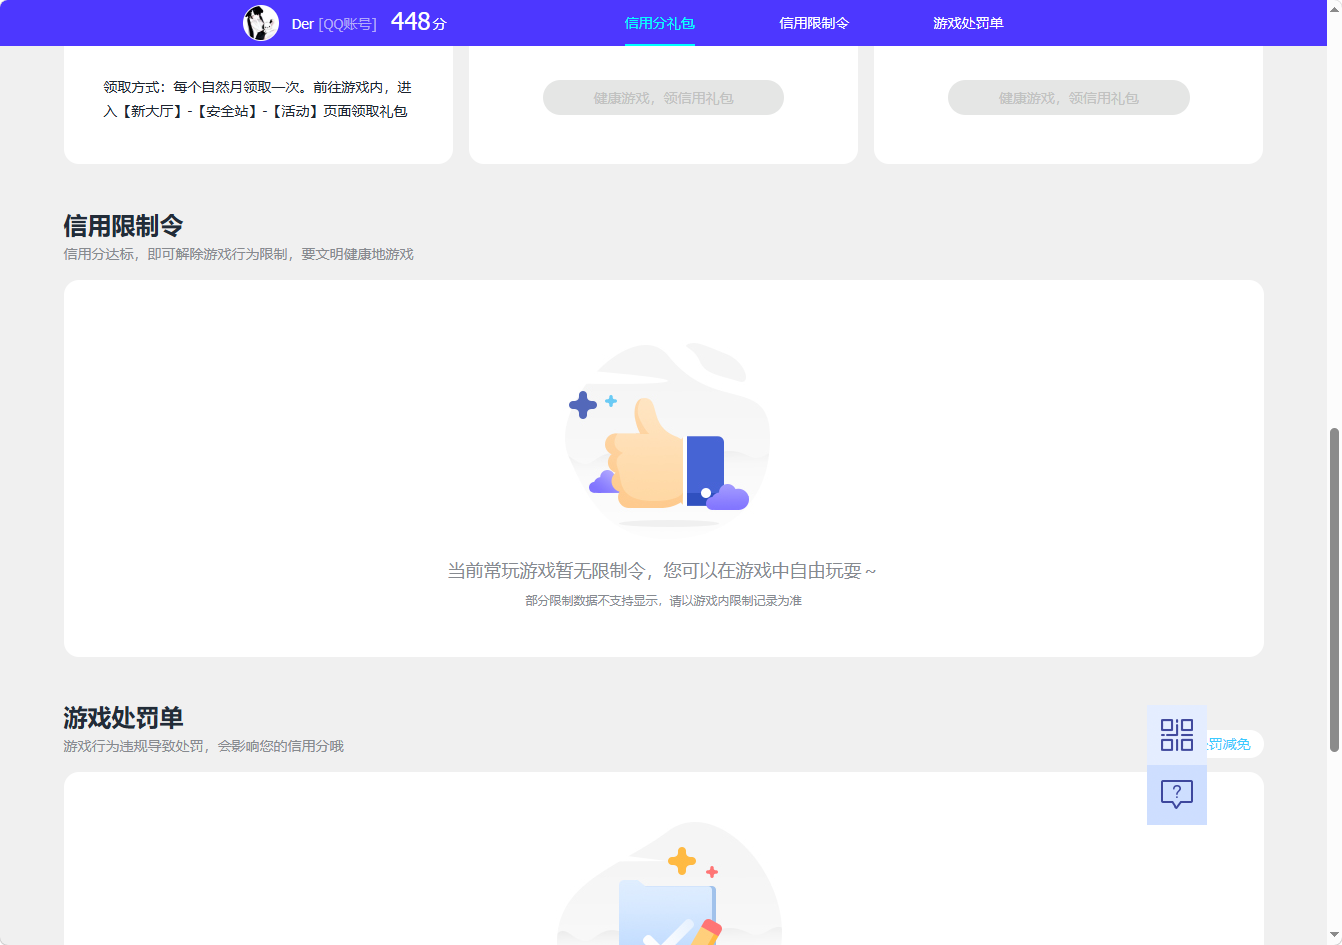The image size is (1342, 945).
Task: Click the vertical scrollbar thumb
Action: pos(1334,590)
